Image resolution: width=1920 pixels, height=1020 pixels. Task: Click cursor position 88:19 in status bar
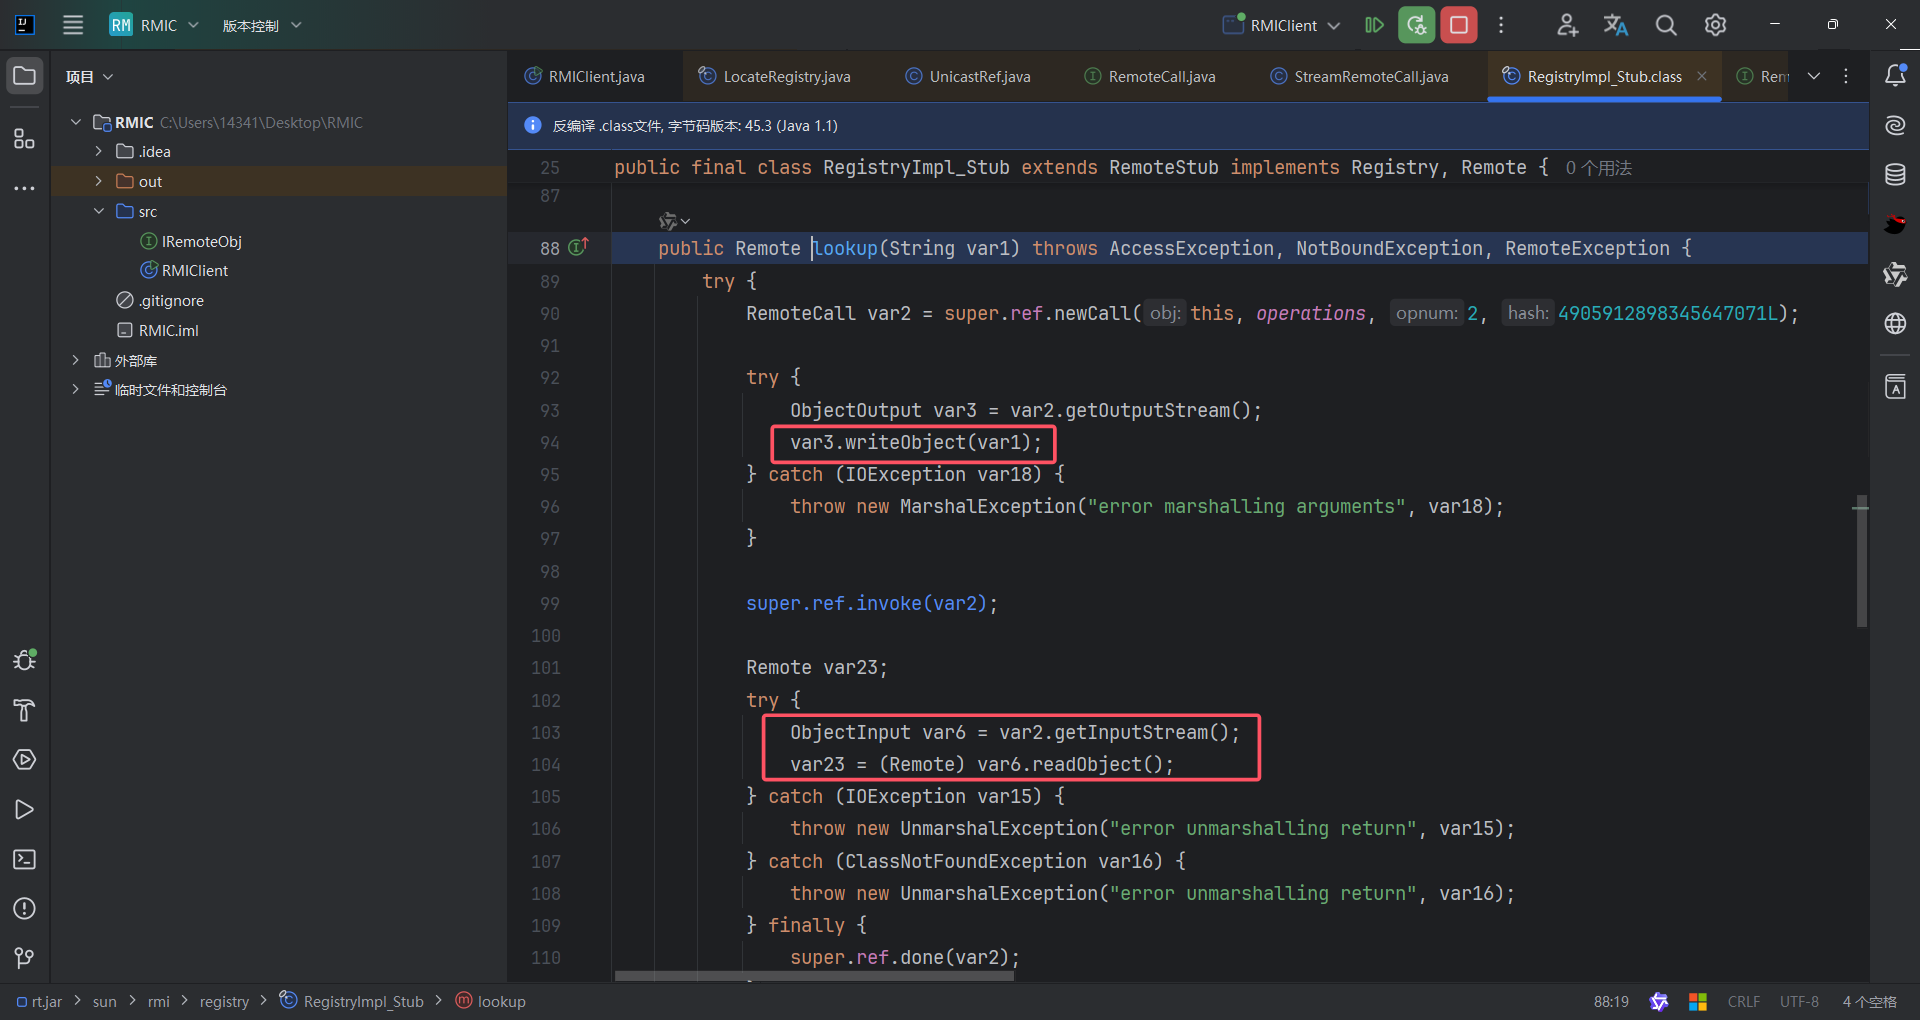tap(1611, 1001)
